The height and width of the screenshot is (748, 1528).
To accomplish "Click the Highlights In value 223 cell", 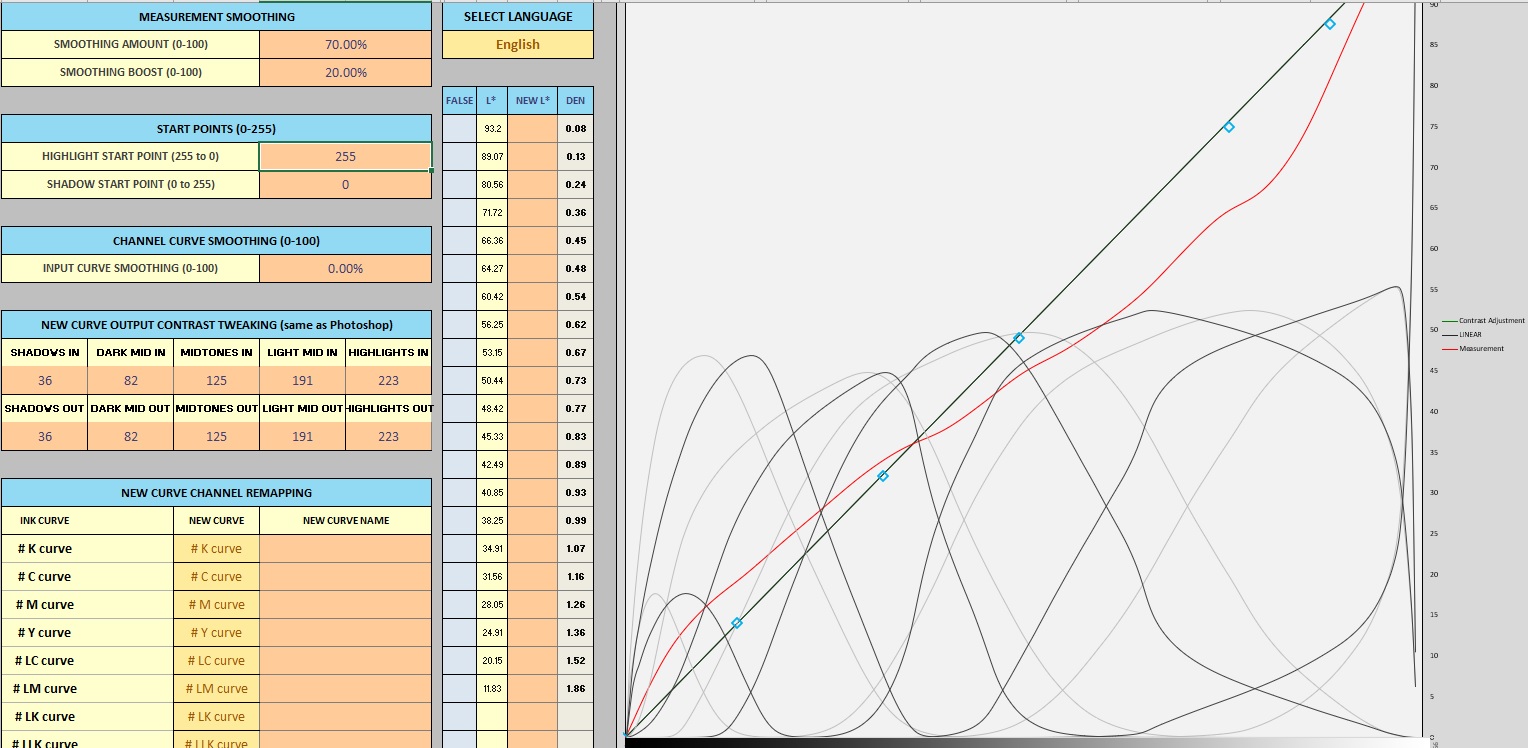I will pos(389,381).
